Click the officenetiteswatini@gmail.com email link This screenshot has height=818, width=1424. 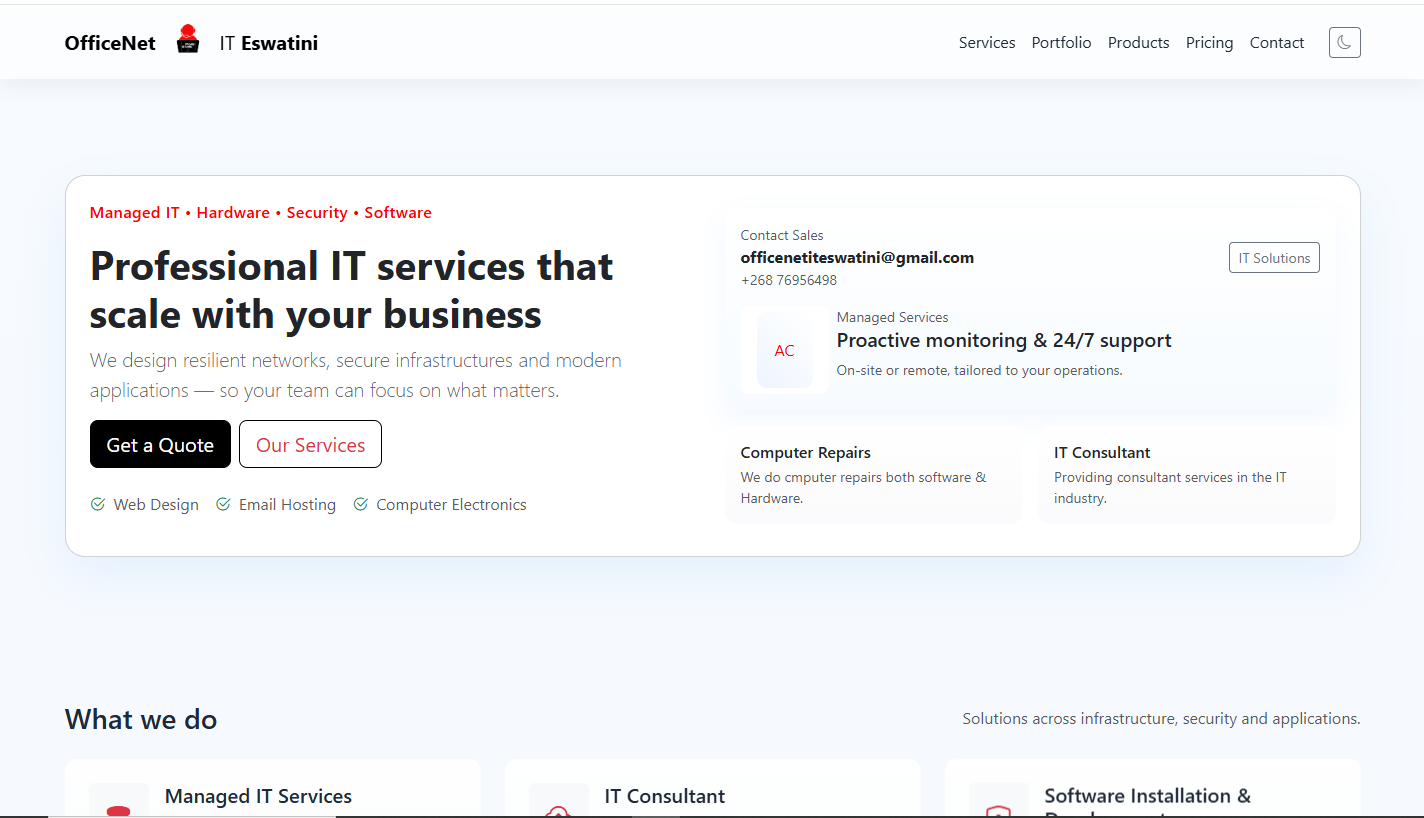click(x=857, y=257)
